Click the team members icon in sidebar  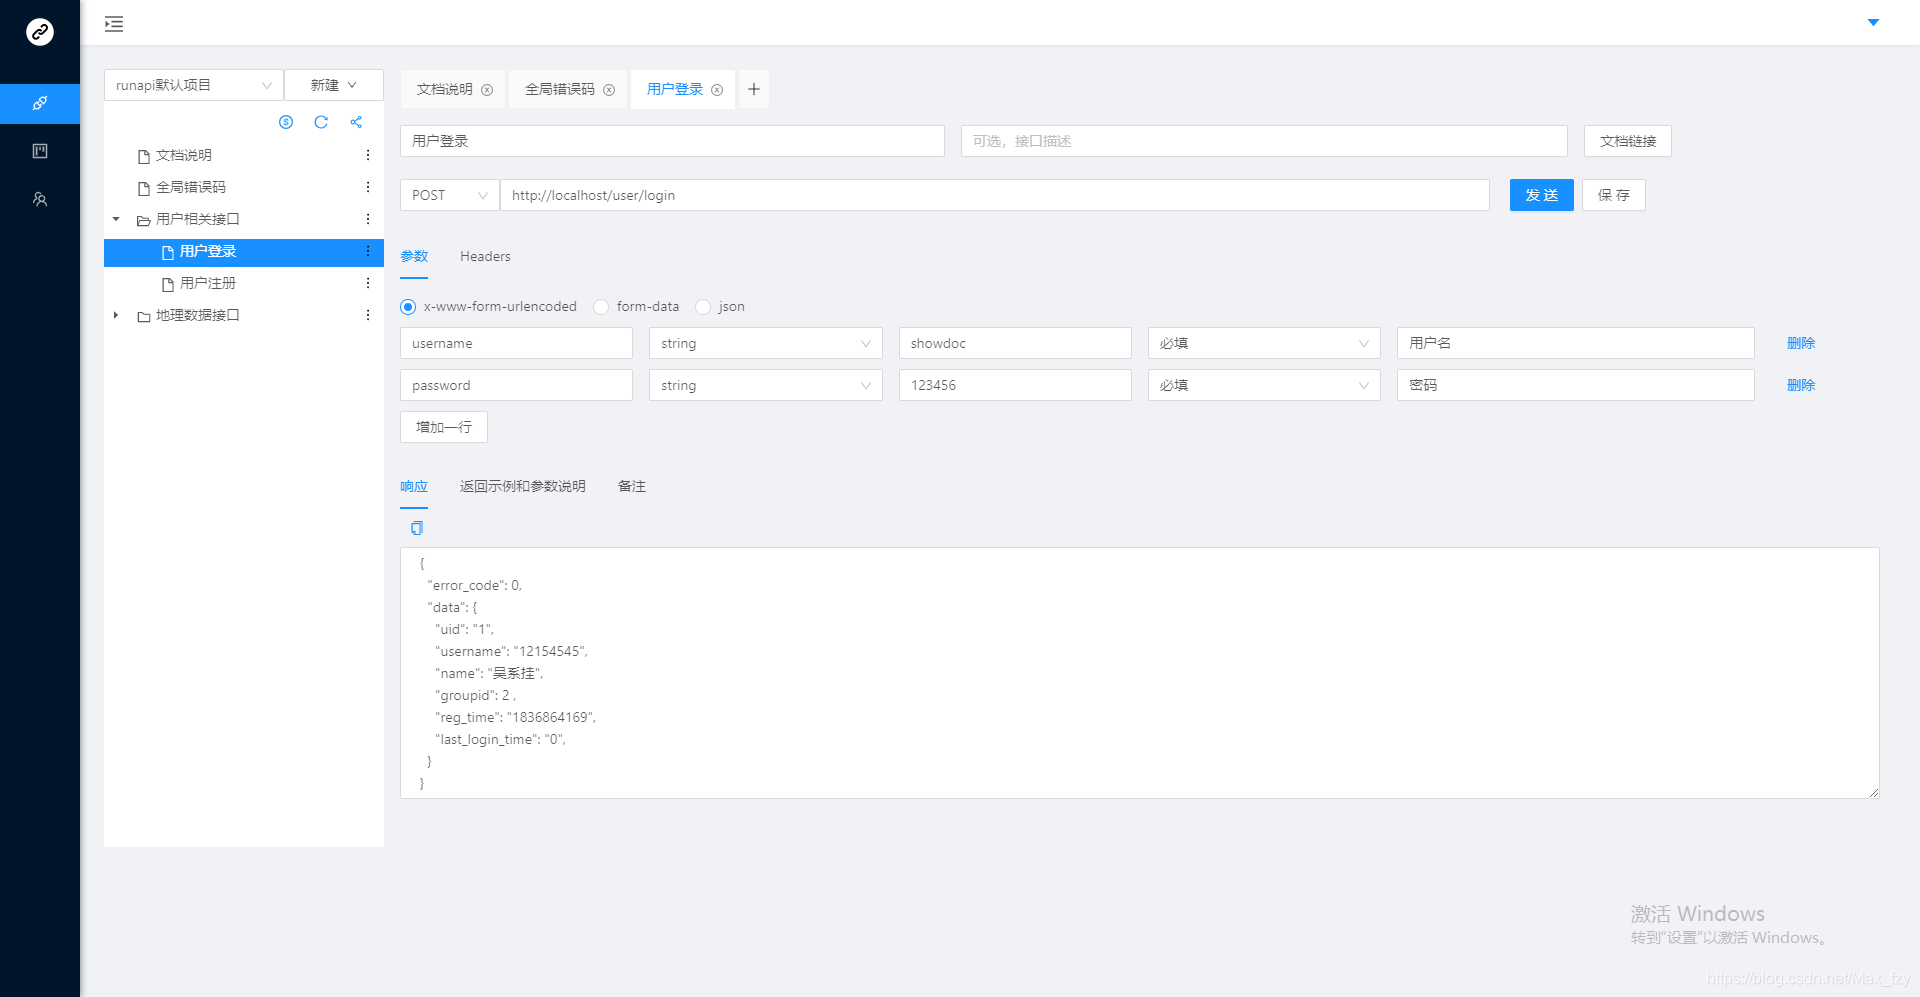click(x=40, y=199)
